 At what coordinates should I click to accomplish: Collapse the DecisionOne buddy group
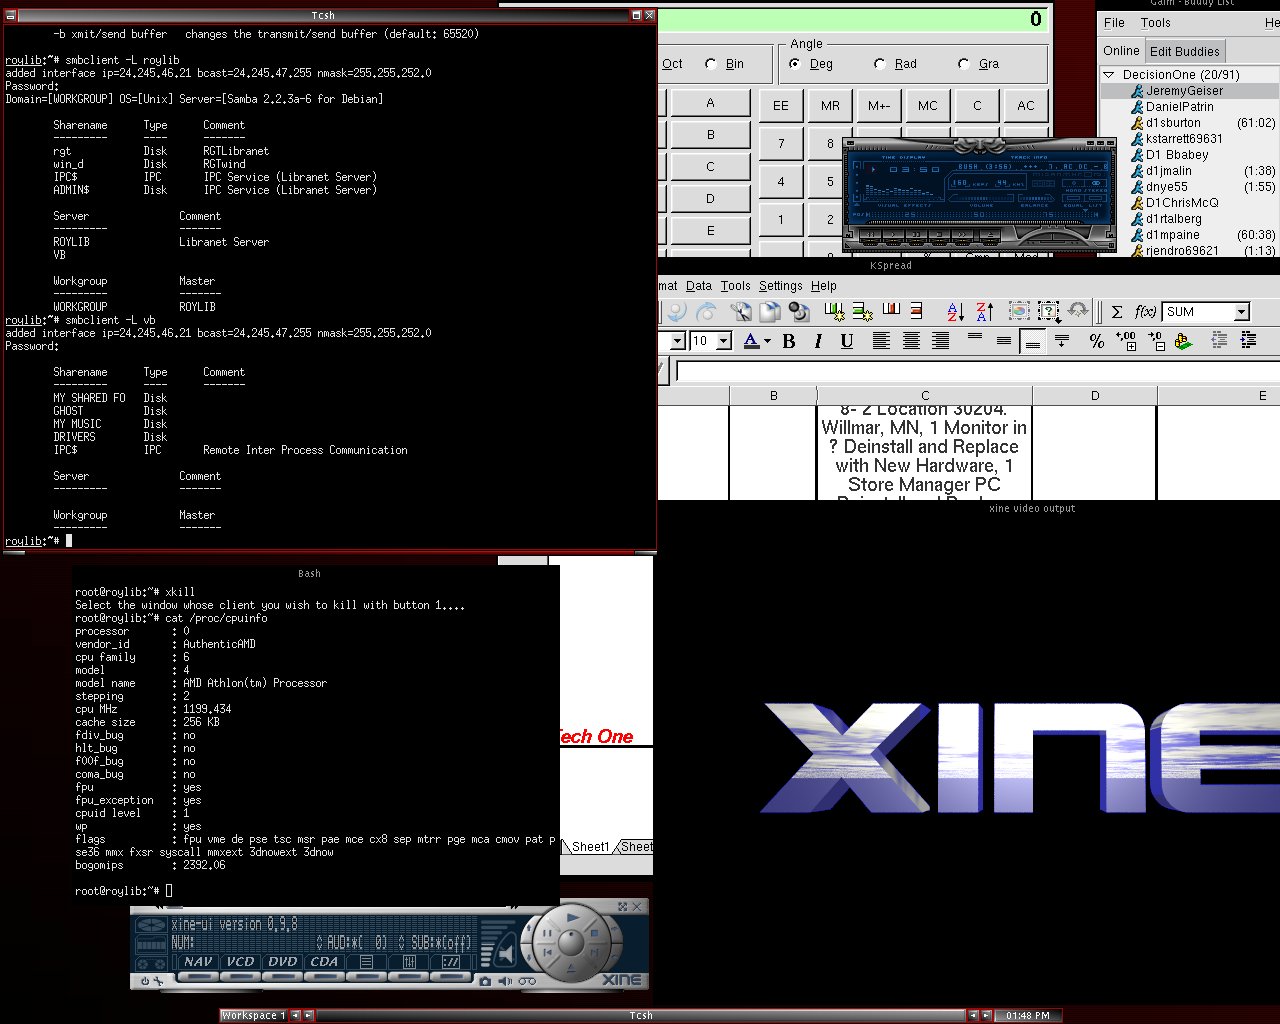click(1109, 75)
